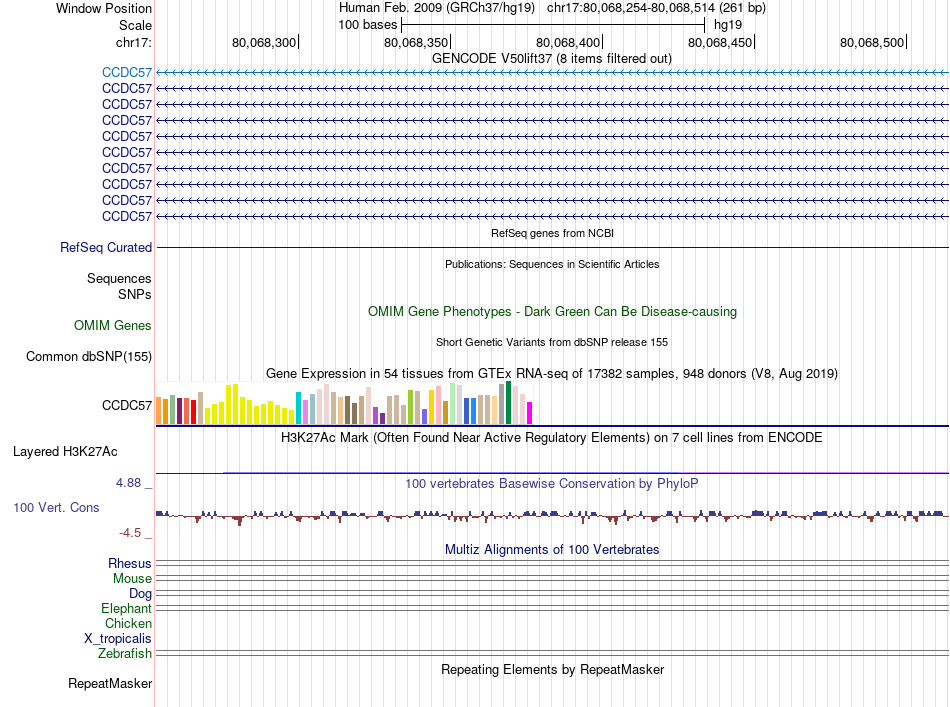Open the Gene Expression in 54 tissues GTEx title
The width and height of the screenshot is (950, 707).
pos(552,373)
